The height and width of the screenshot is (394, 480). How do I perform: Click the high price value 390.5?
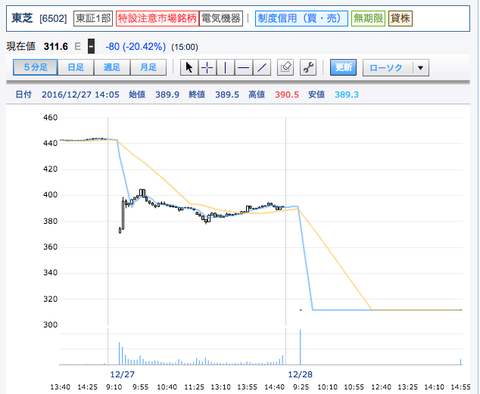click(x=287, y=95)
